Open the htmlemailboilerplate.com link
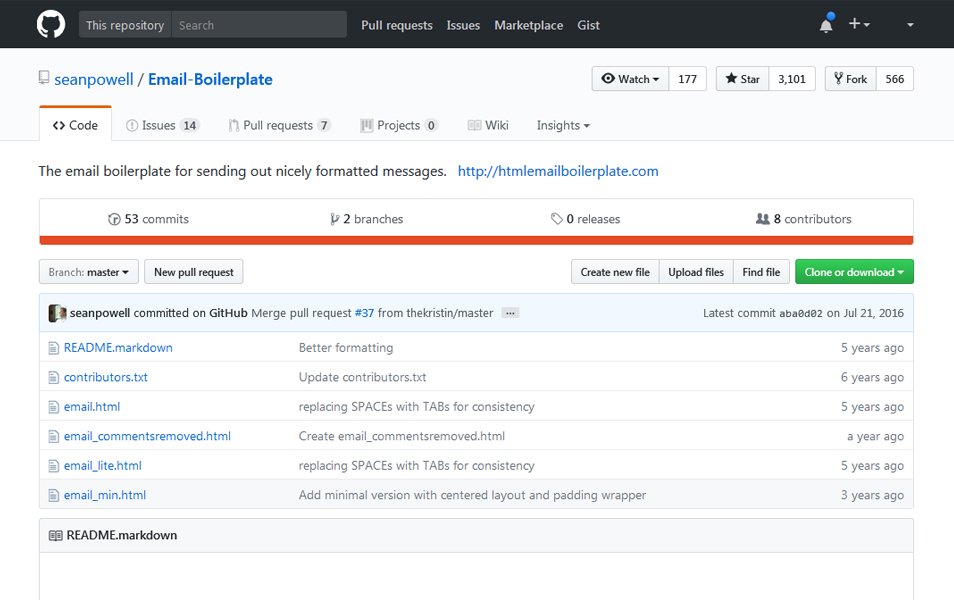This screenshot has width=954, height=600. tap(558, 171)
